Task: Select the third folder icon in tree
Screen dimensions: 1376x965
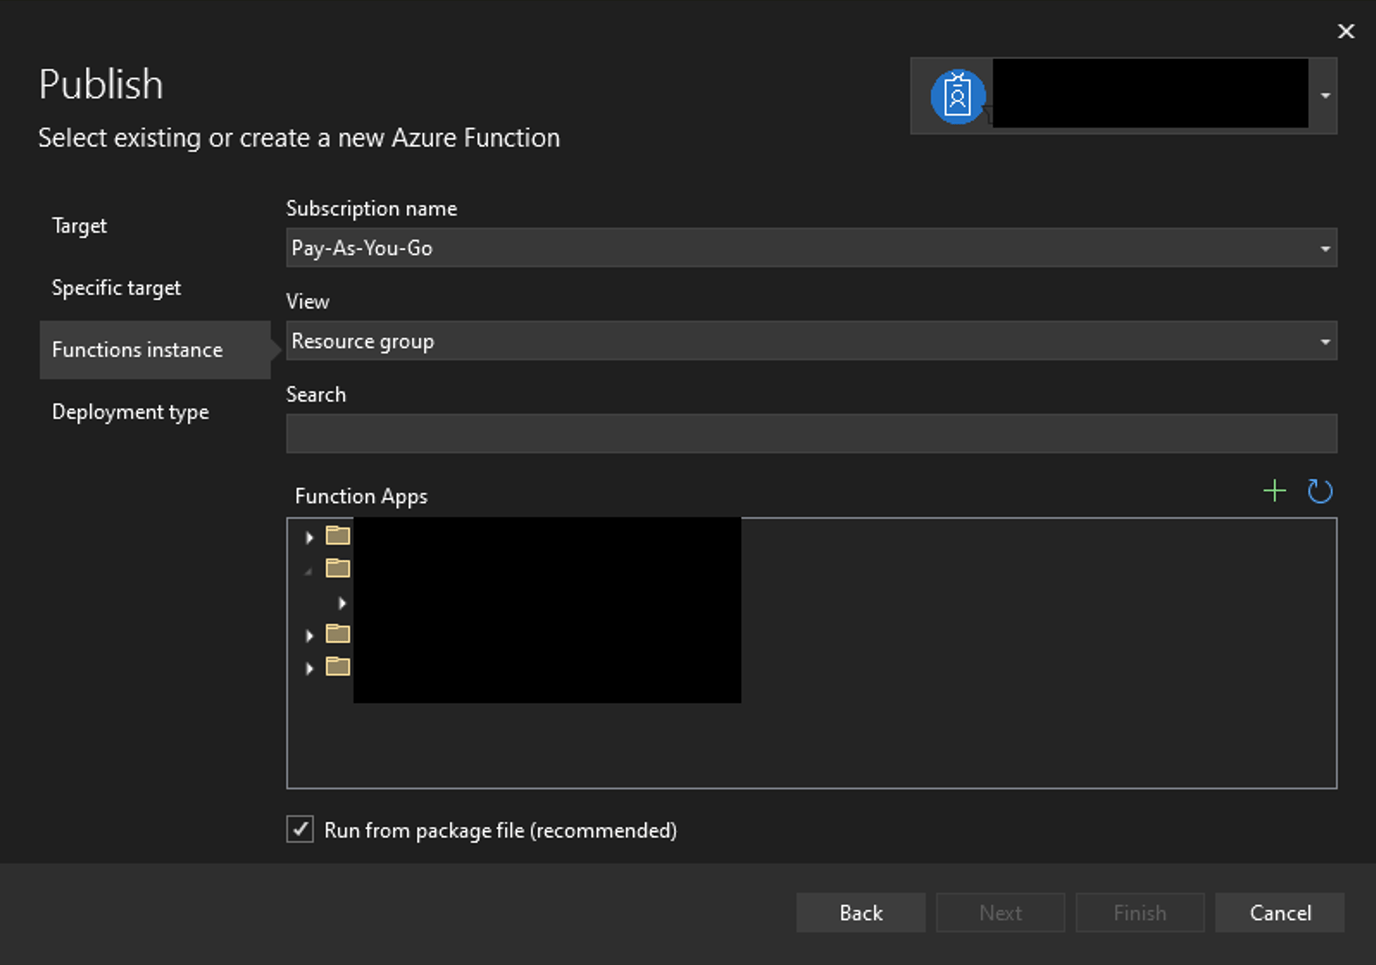Action: pyautogui.click(x=338, y=633)
